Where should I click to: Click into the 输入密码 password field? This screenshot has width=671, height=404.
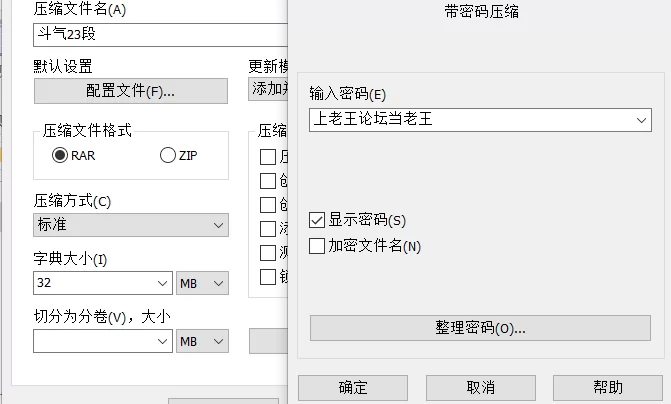470,120
